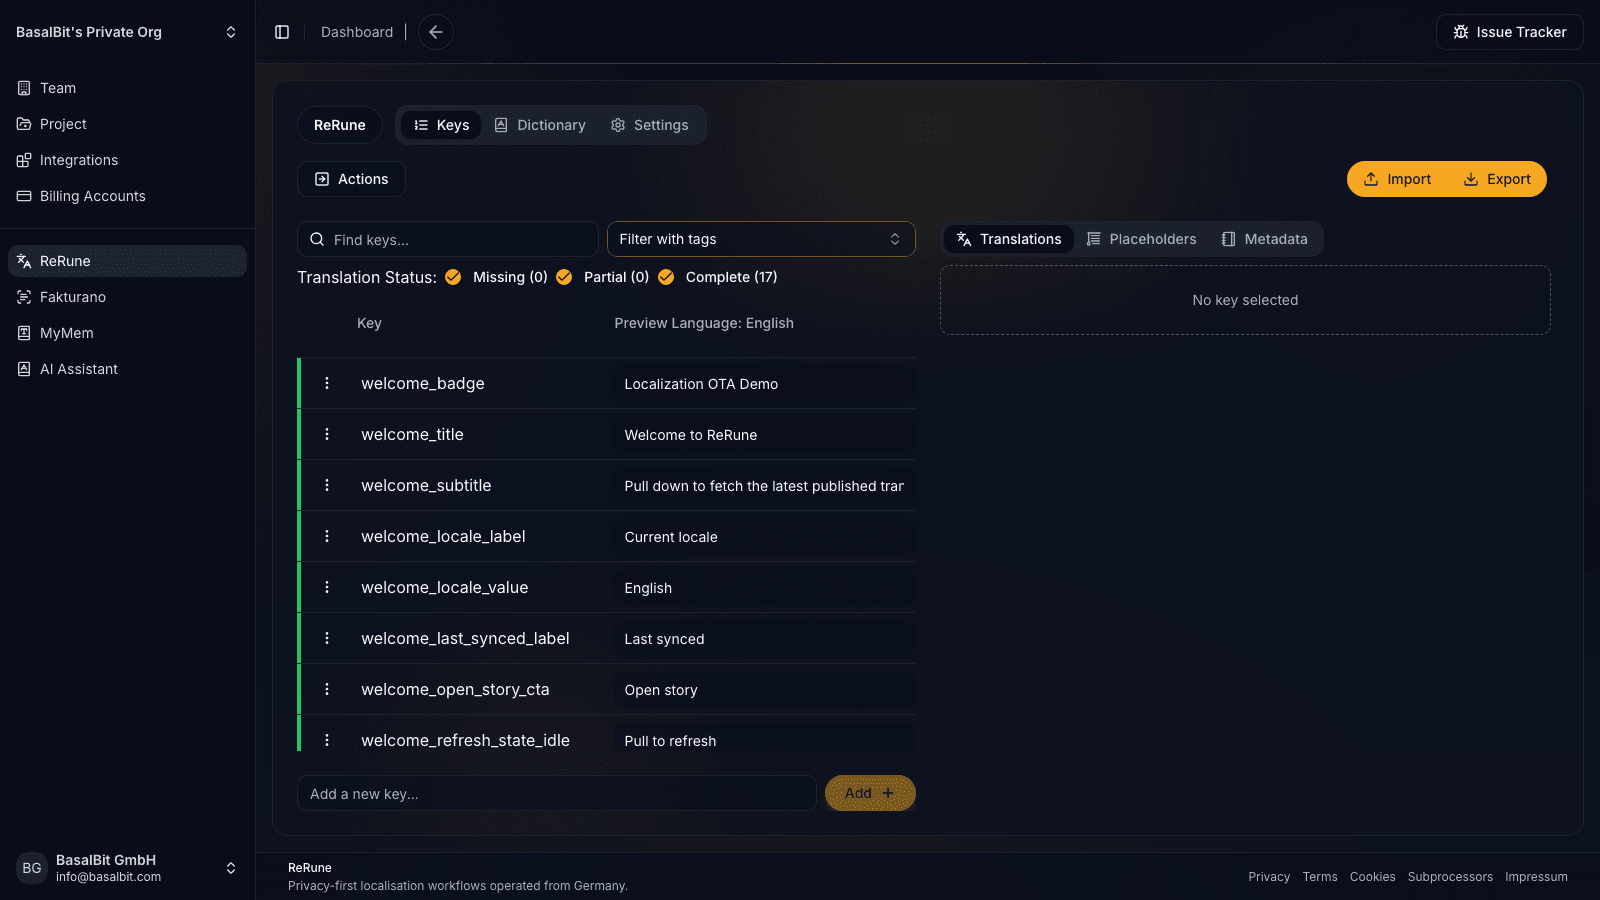Open the Impressum link
Image resolution: width=1600 pixels, height=900 pixels.
(x=1536, y=877)
